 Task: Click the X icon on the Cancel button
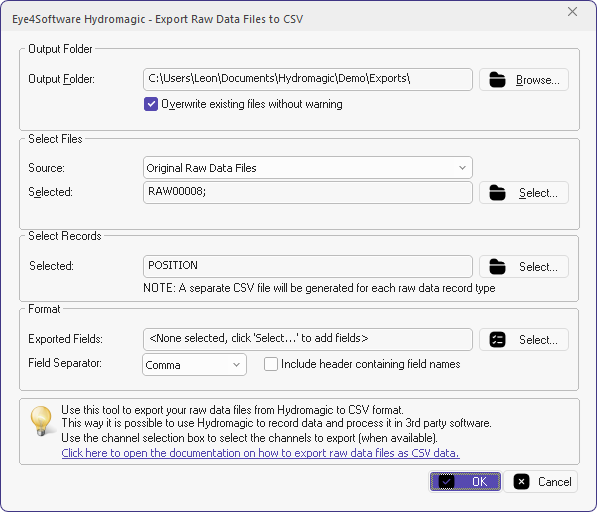(x=521, y=482)
